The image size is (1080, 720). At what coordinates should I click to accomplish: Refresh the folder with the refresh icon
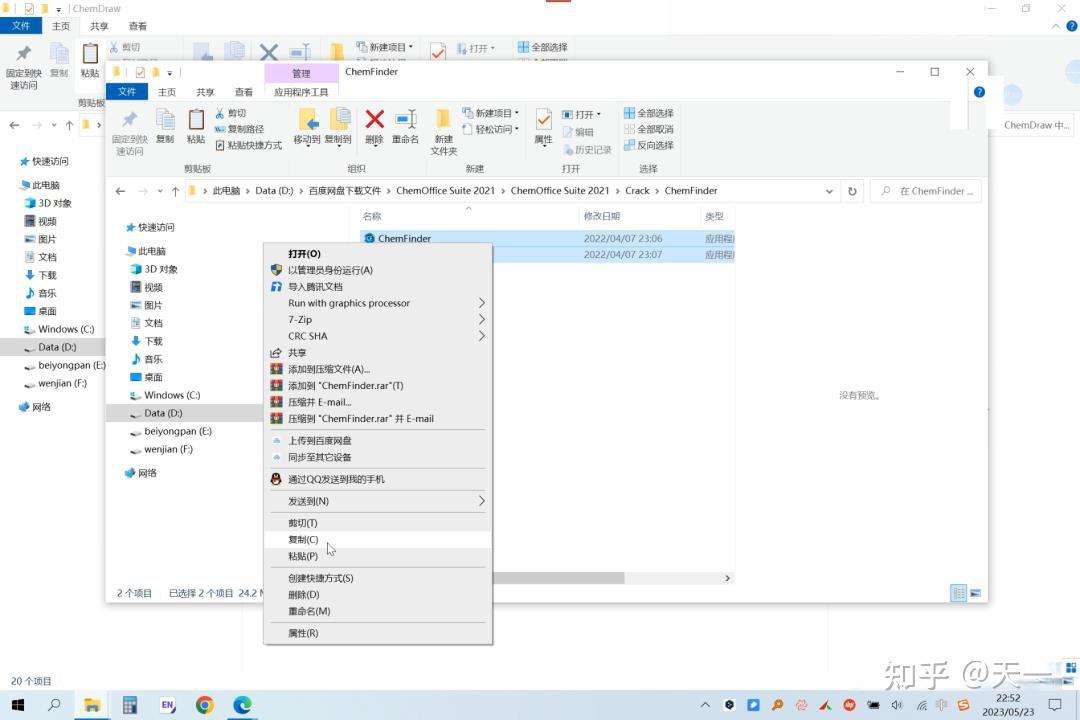pos(851,190)
